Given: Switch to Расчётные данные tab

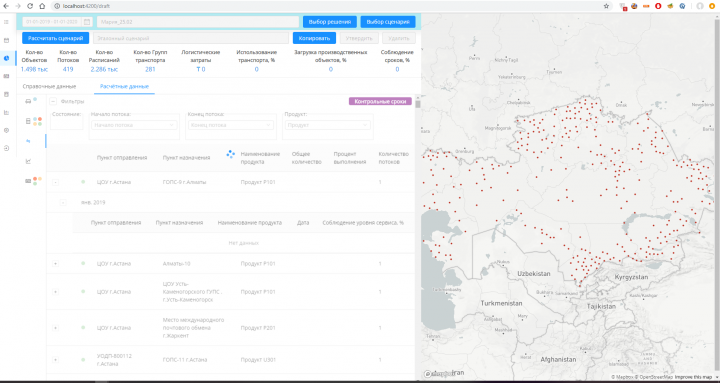Looking at the screenshot, I should click(124, 86).
